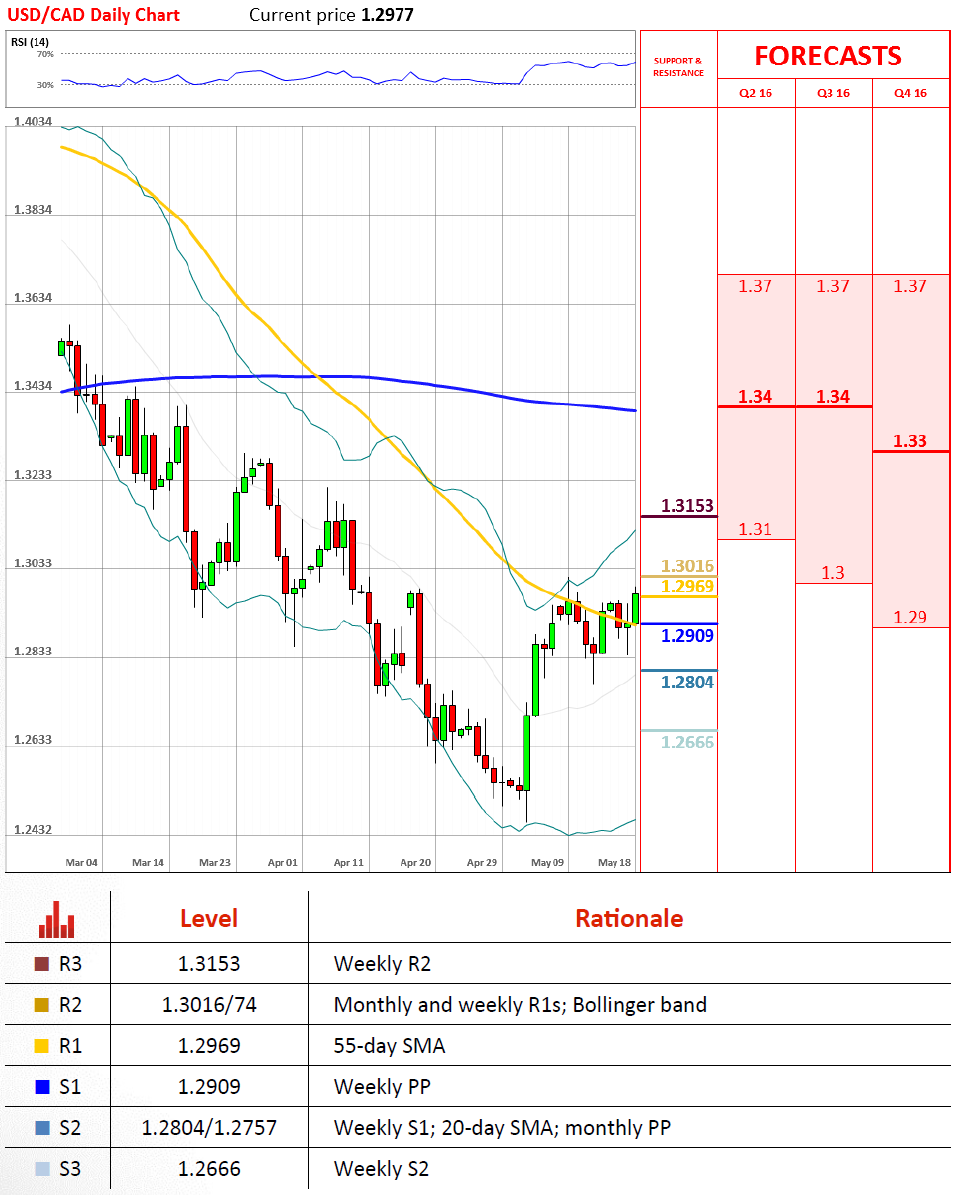The image size is (962, 1195).
Task: Click the 1.3153 resistance level label
Action: pos(687,506)
